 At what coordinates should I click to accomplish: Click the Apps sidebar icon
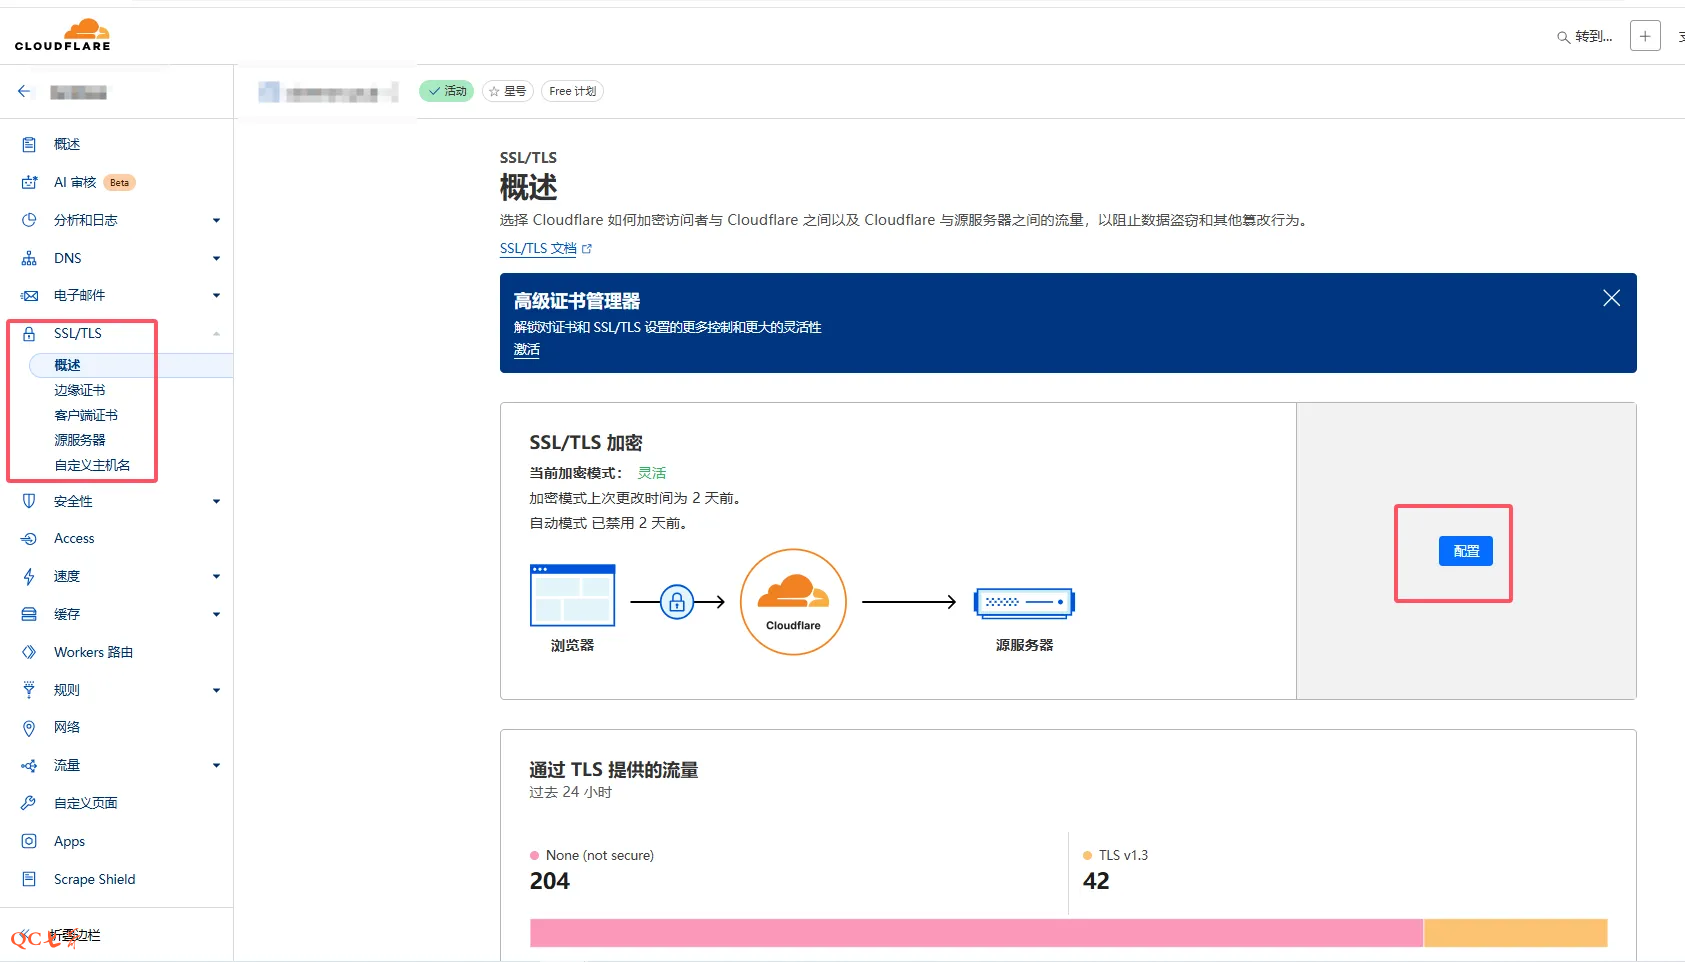tap(29, 841)
